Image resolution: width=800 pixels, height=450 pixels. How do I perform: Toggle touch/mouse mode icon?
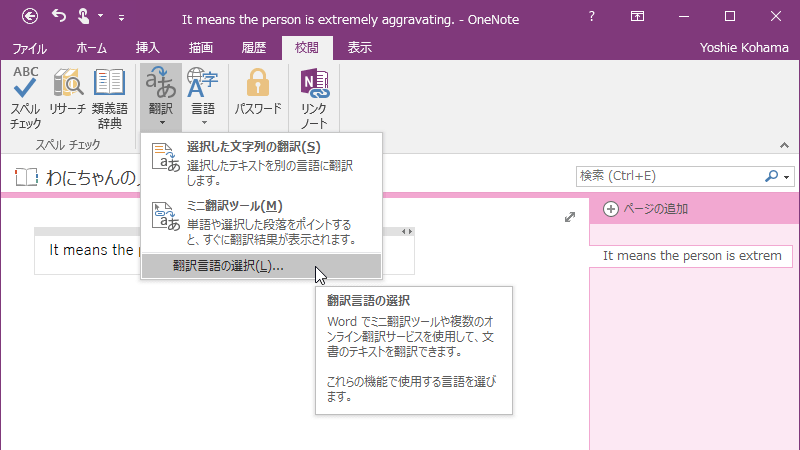point(84,16)
